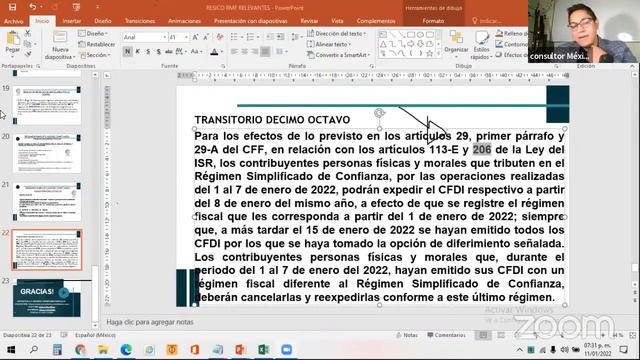Switch to the Insertar tab
The image size is (640, 360).
click(72, 21)
